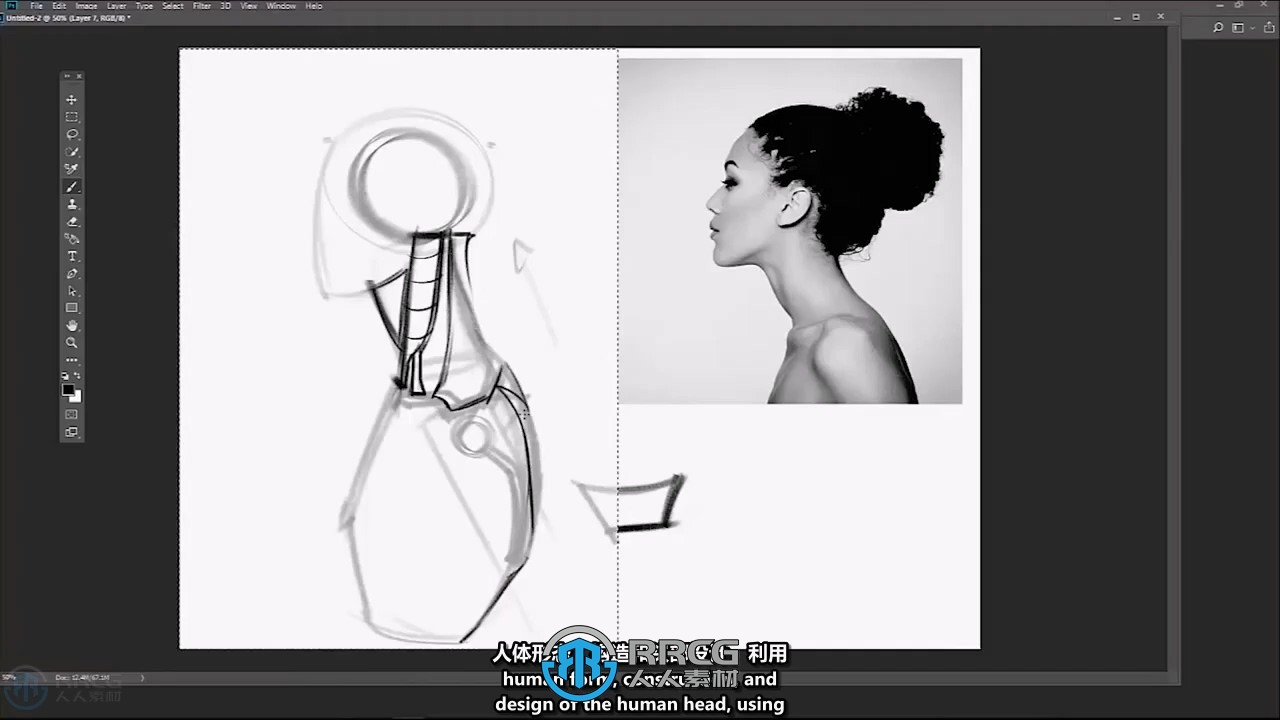Open the Layer menu
Viewport: 1280px width, 720px height.
pyautogui.click(x=117, y=6)
